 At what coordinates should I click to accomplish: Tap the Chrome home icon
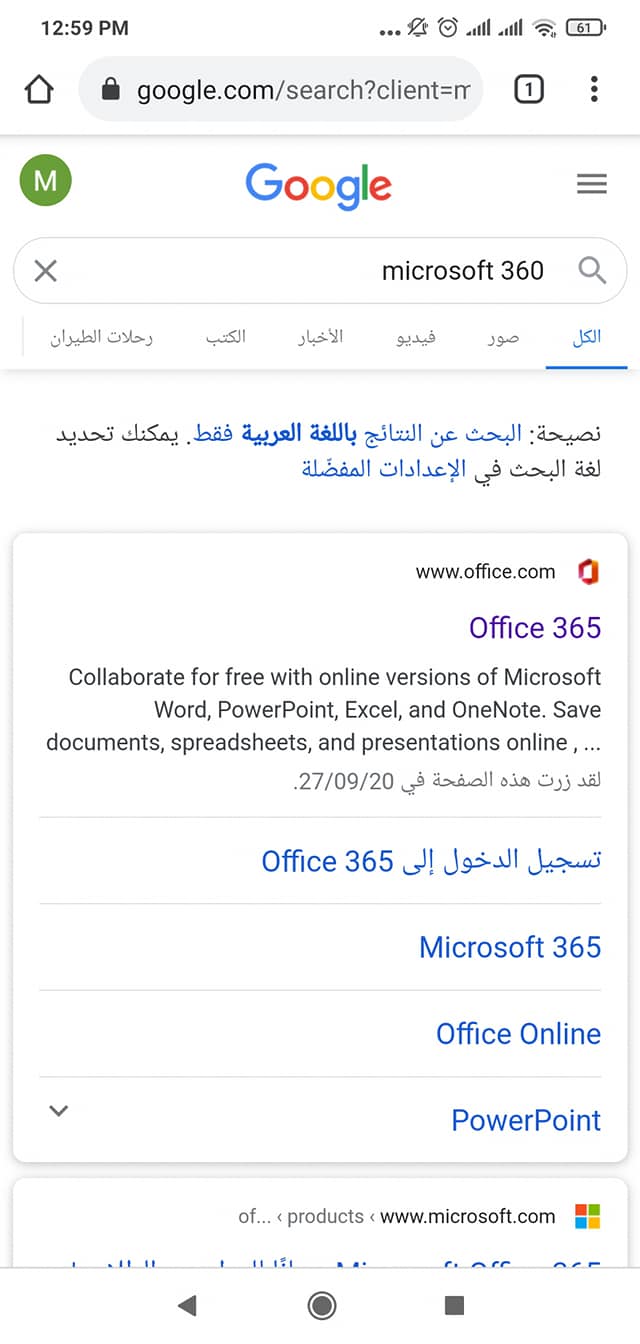coord(38,90)
